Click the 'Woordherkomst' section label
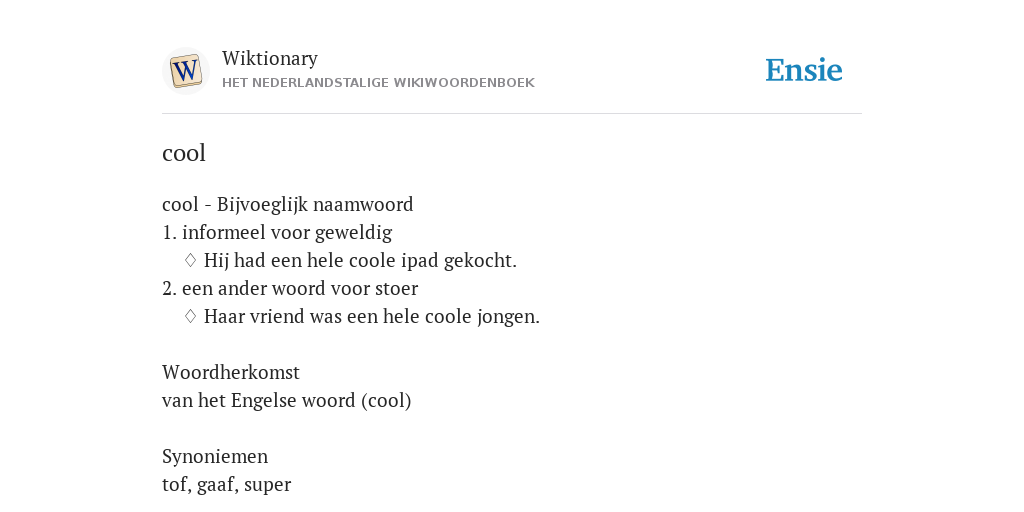Screen dimensions: 1024x512 pos(231,372)
